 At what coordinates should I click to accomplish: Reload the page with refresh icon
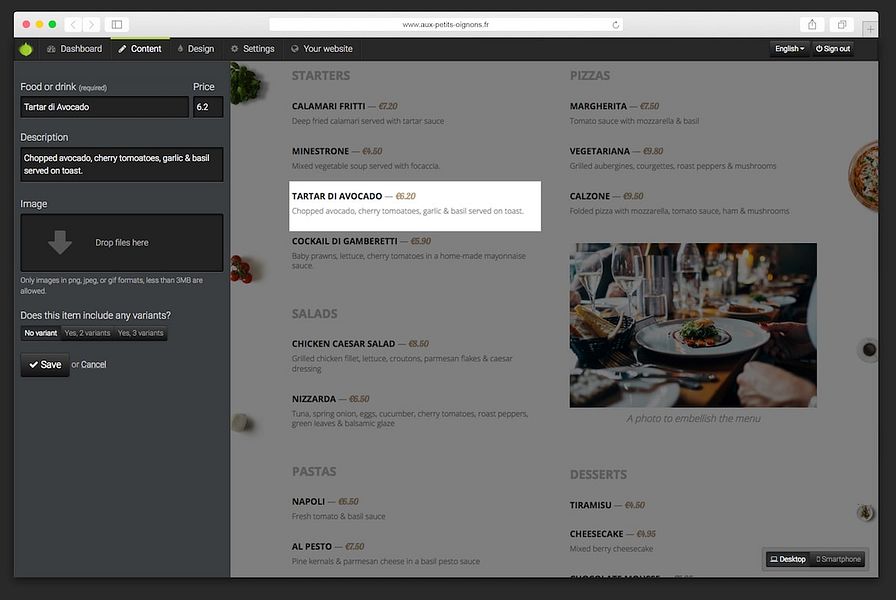[x=615, y=25]
